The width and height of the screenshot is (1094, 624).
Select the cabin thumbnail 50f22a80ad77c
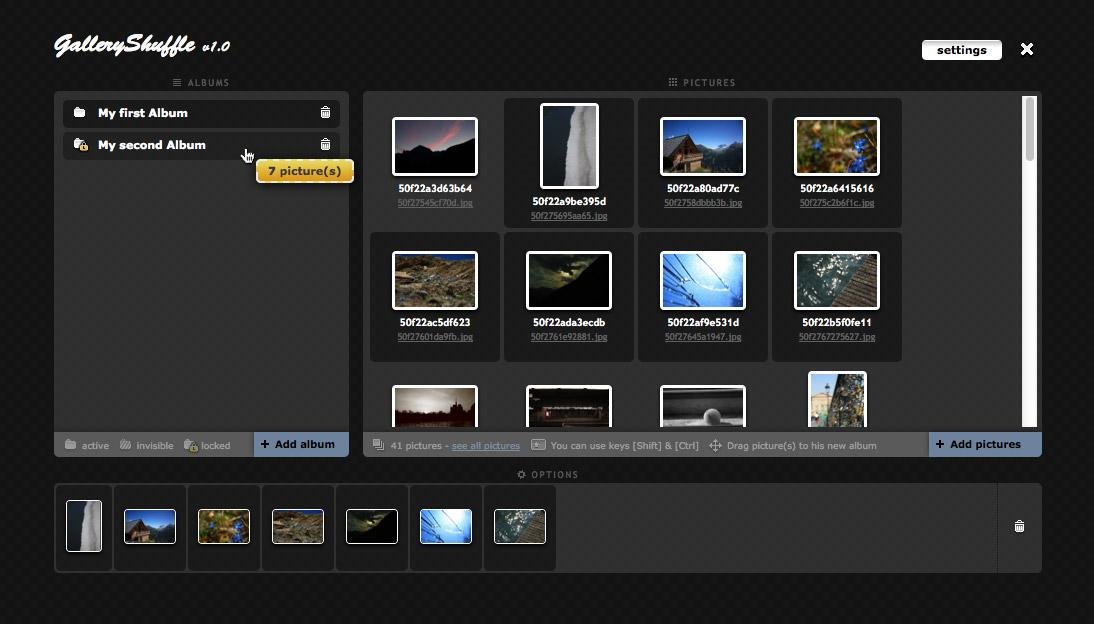coord(702,145)
